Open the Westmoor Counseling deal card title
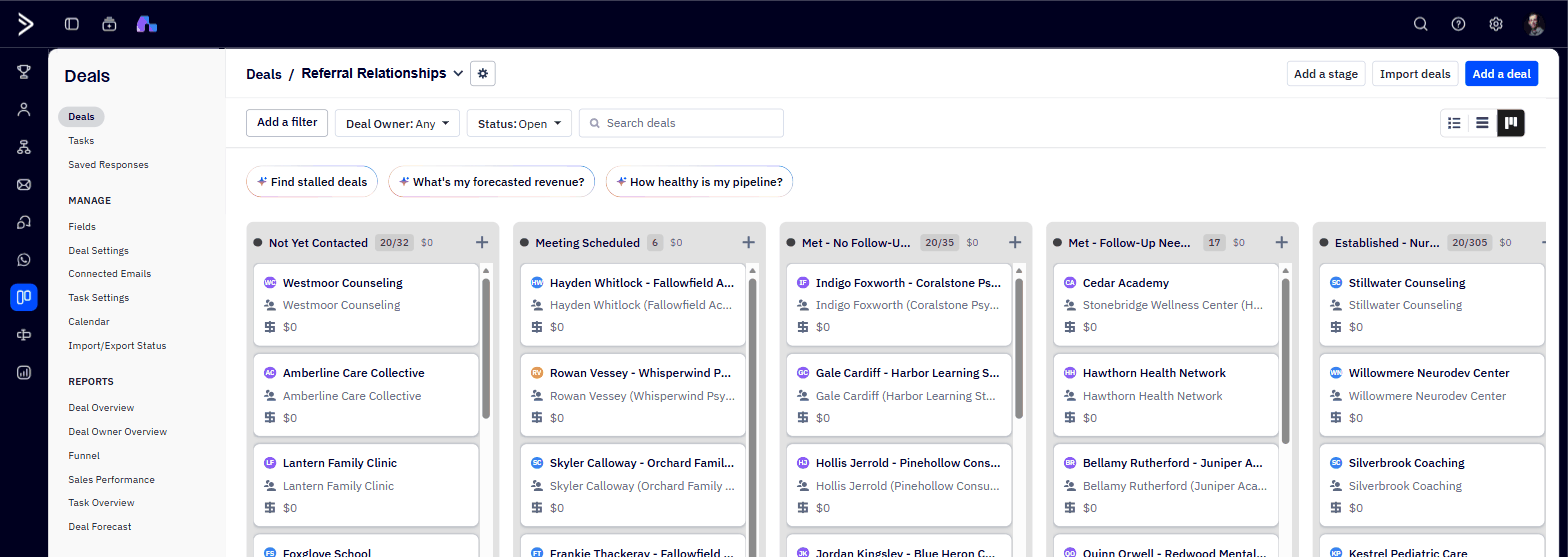The height and width of the screenshot is (557, 1568). click(343, 283)
